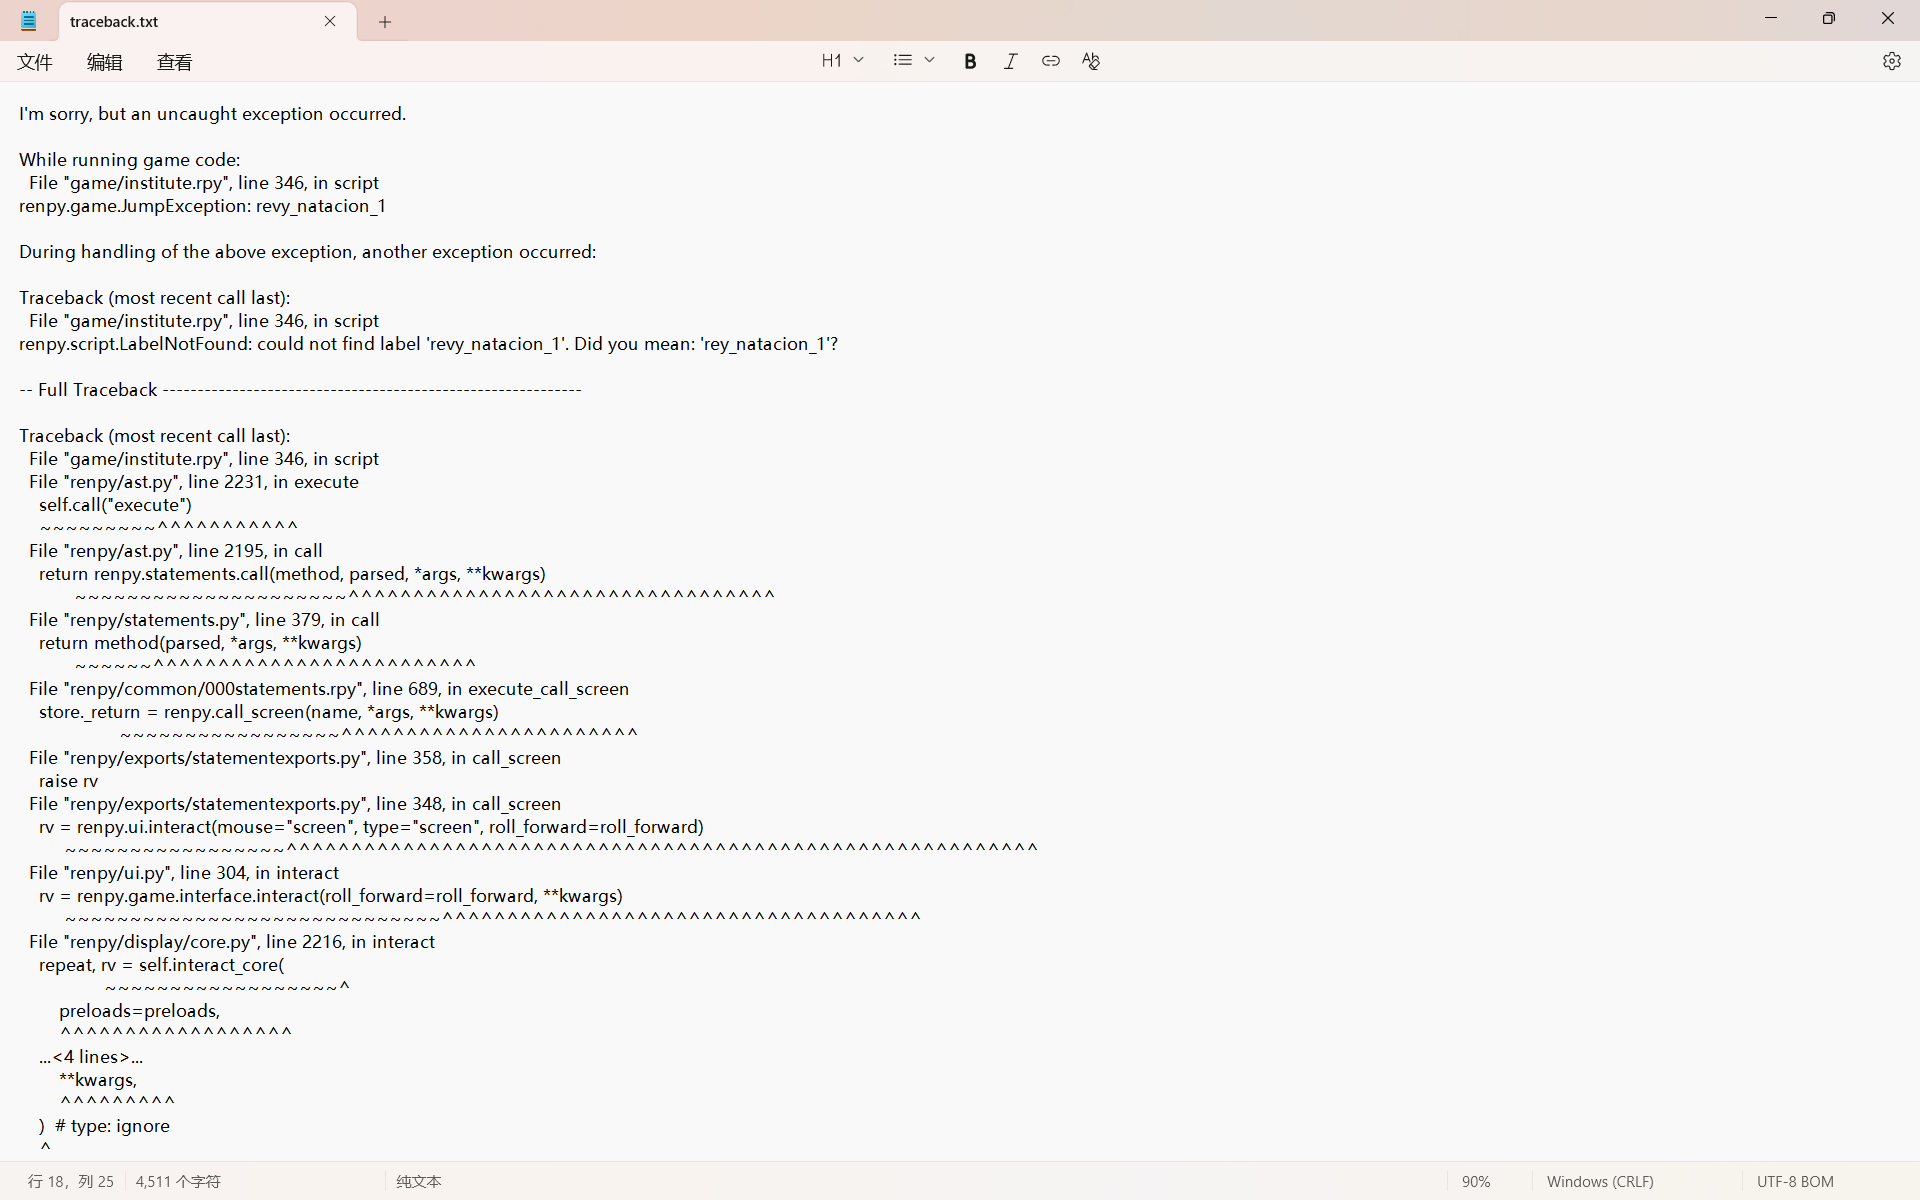Click the Notepad app icon
This screenshot has height=1200, width=1920.
(29, 21)
